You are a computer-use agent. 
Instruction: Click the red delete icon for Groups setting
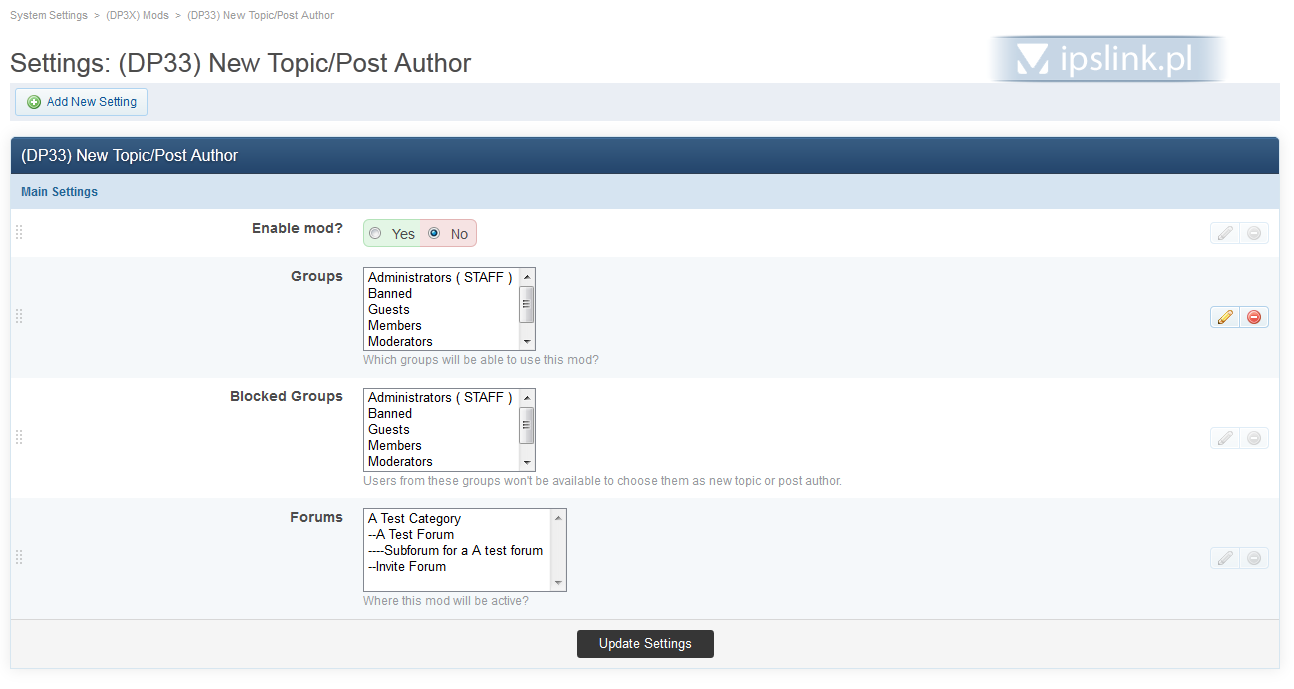[1254, 317]
